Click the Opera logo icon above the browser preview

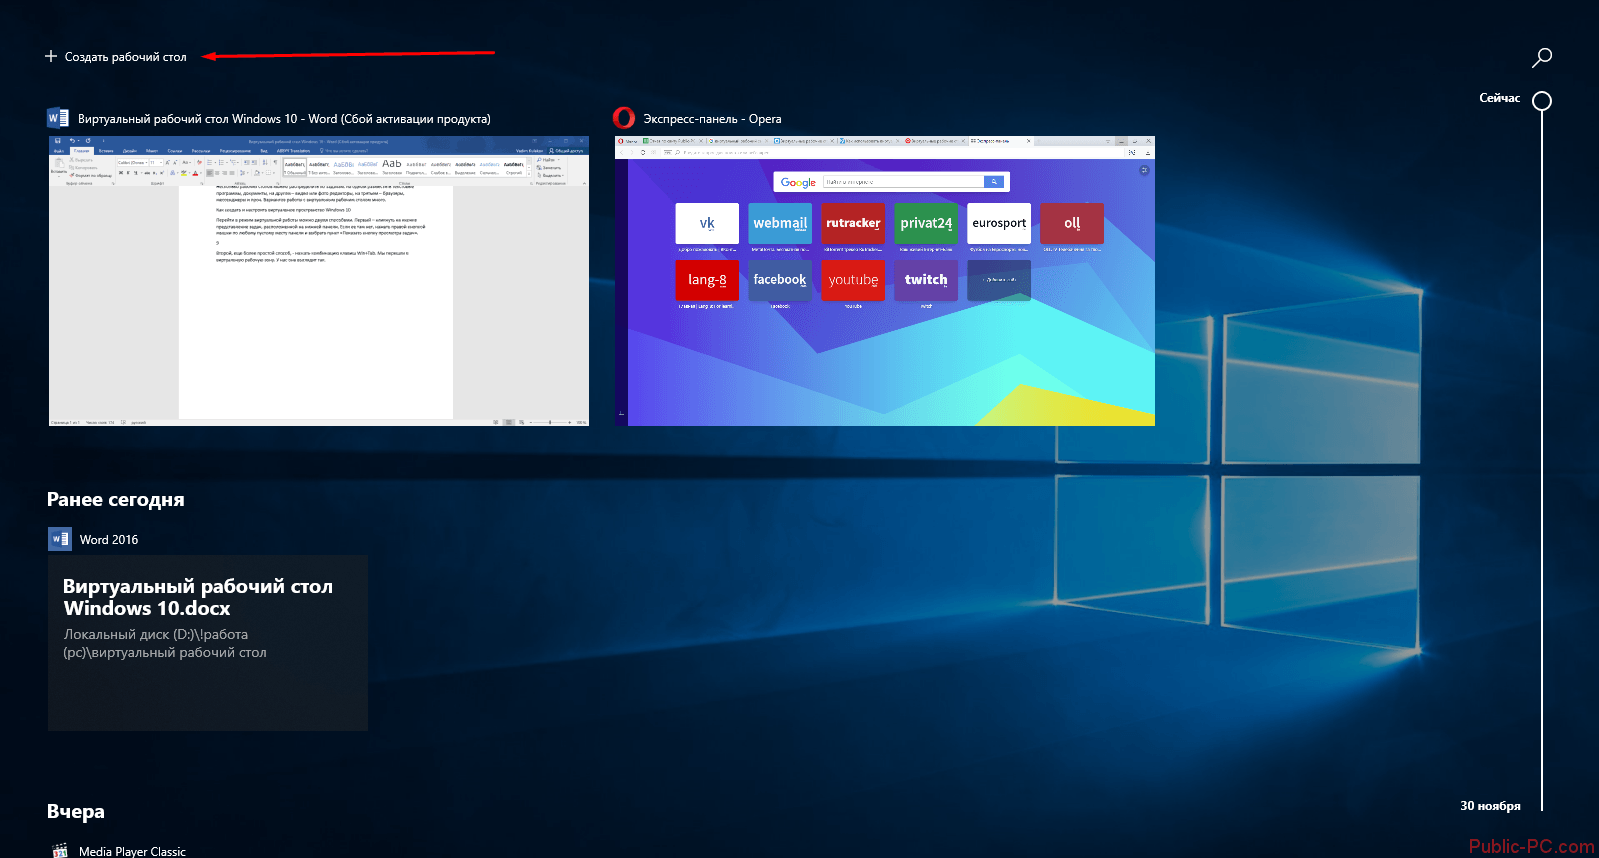click(624, 118)
